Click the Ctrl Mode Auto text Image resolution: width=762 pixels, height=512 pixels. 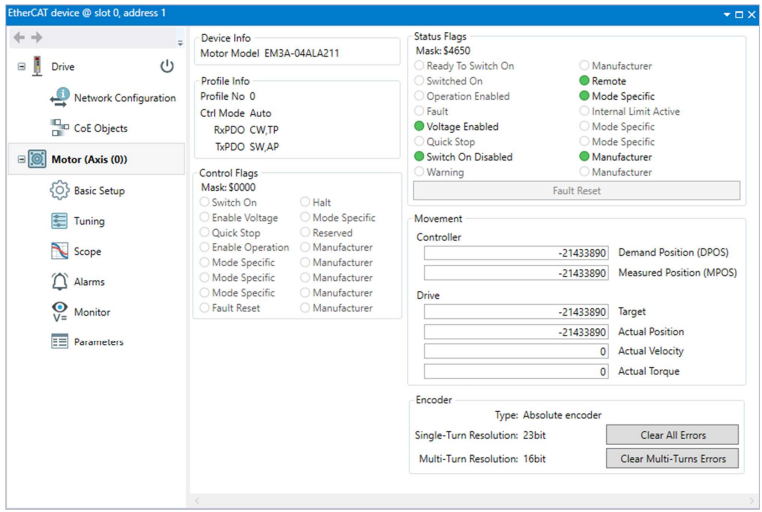pyautogui.click(x=236, y=113)
